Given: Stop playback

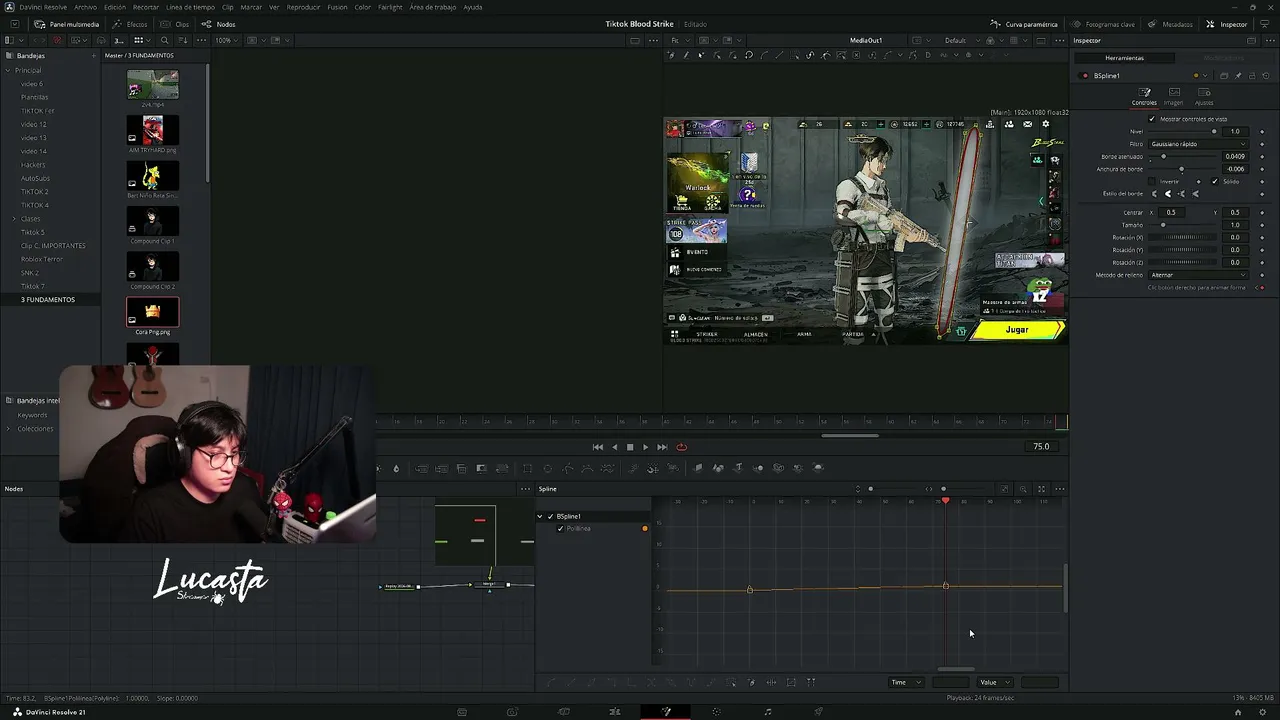Looking at the screenshot, I should coord(630,447).
